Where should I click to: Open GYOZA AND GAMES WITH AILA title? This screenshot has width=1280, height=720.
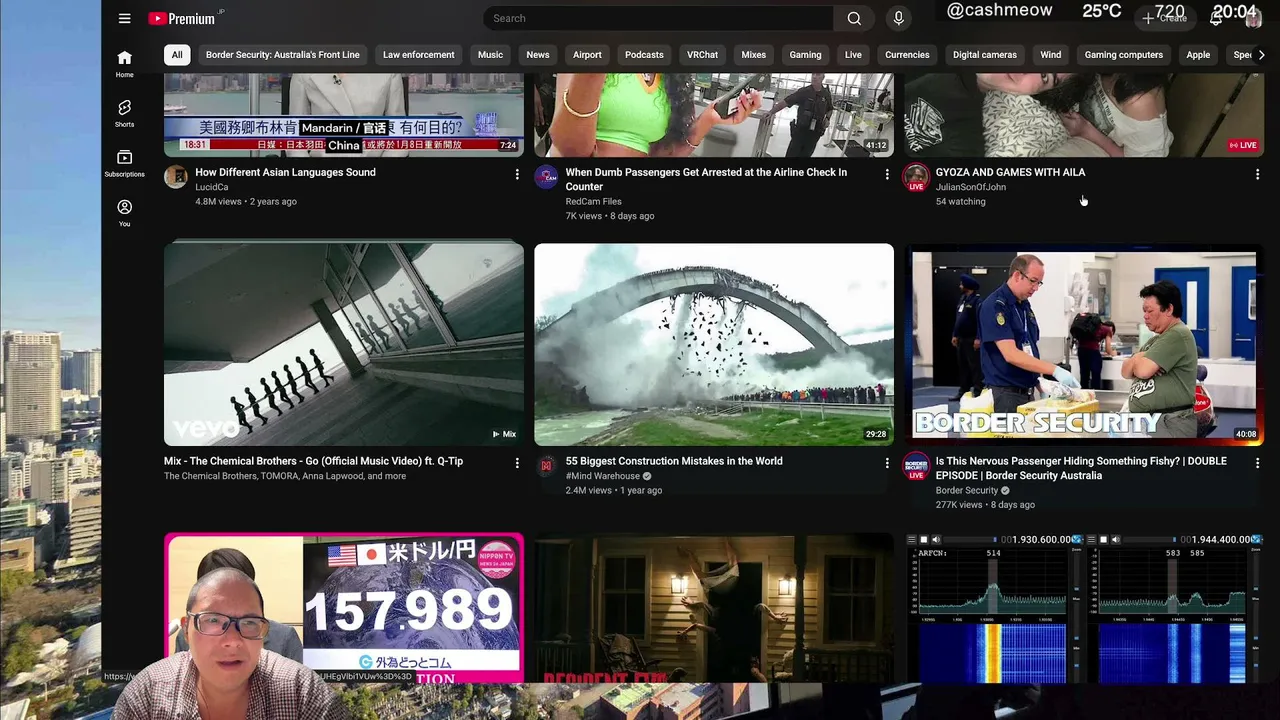(x=1010, y=172)
